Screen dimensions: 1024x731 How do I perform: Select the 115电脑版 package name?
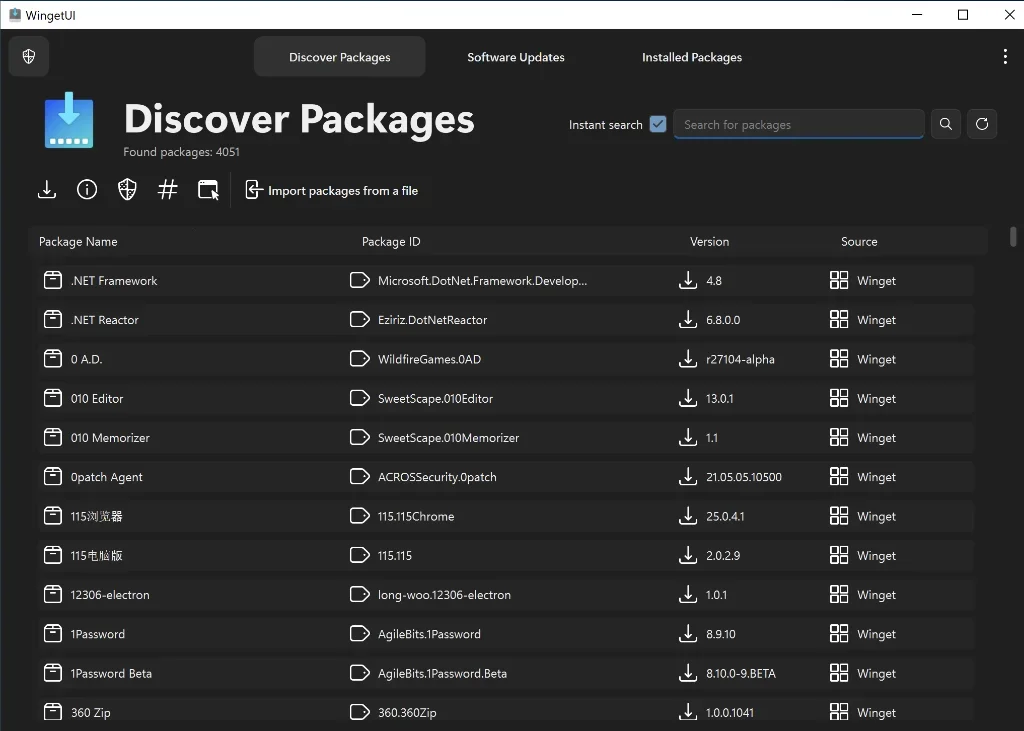click(x=96, y=555)
